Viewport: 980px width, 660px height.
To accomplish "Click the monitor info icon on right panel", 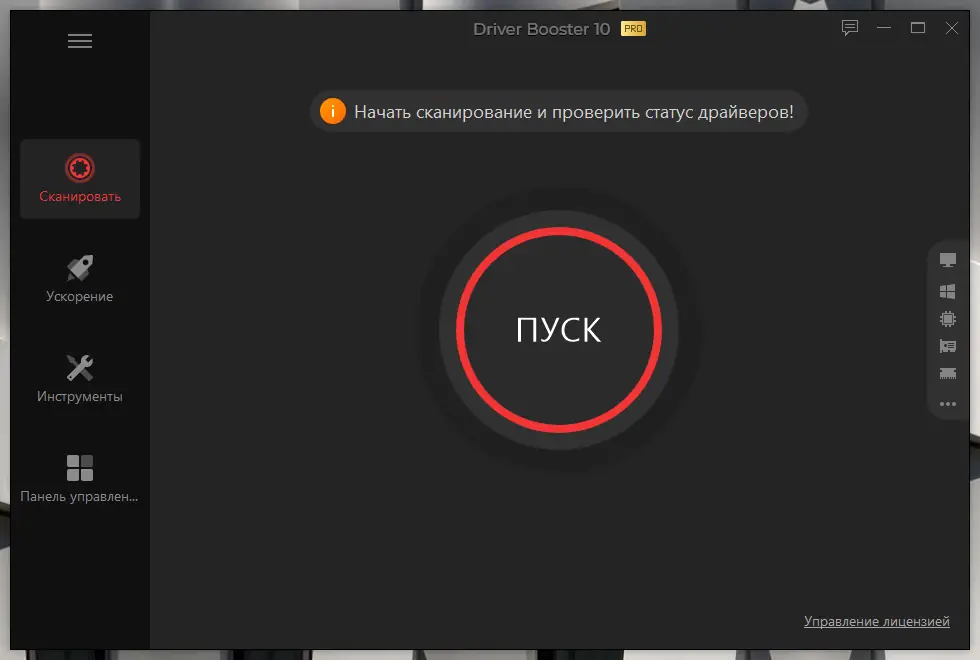I will point(947,261).
